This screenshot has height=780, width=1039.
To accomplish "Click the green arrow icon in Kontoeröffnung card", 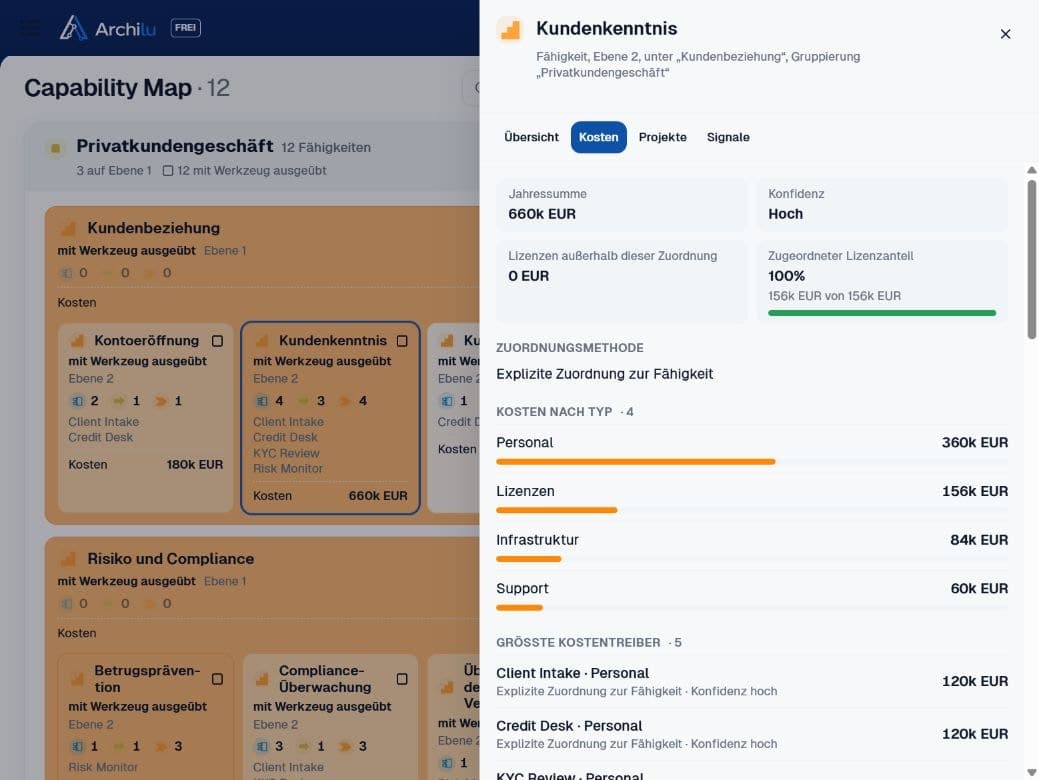I will pos(119,401).
